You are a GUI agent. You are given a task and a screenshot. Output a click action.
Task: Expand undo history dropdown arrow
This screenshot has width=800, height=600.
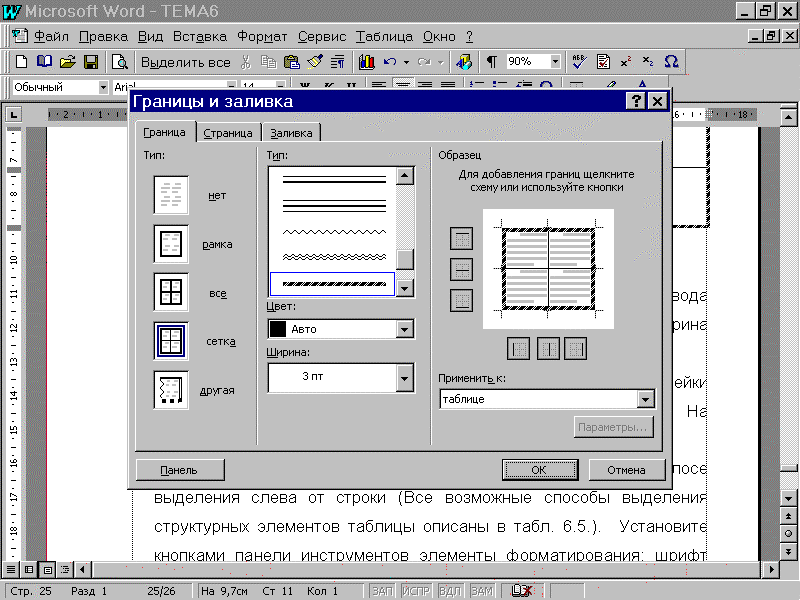coord(406,62)
